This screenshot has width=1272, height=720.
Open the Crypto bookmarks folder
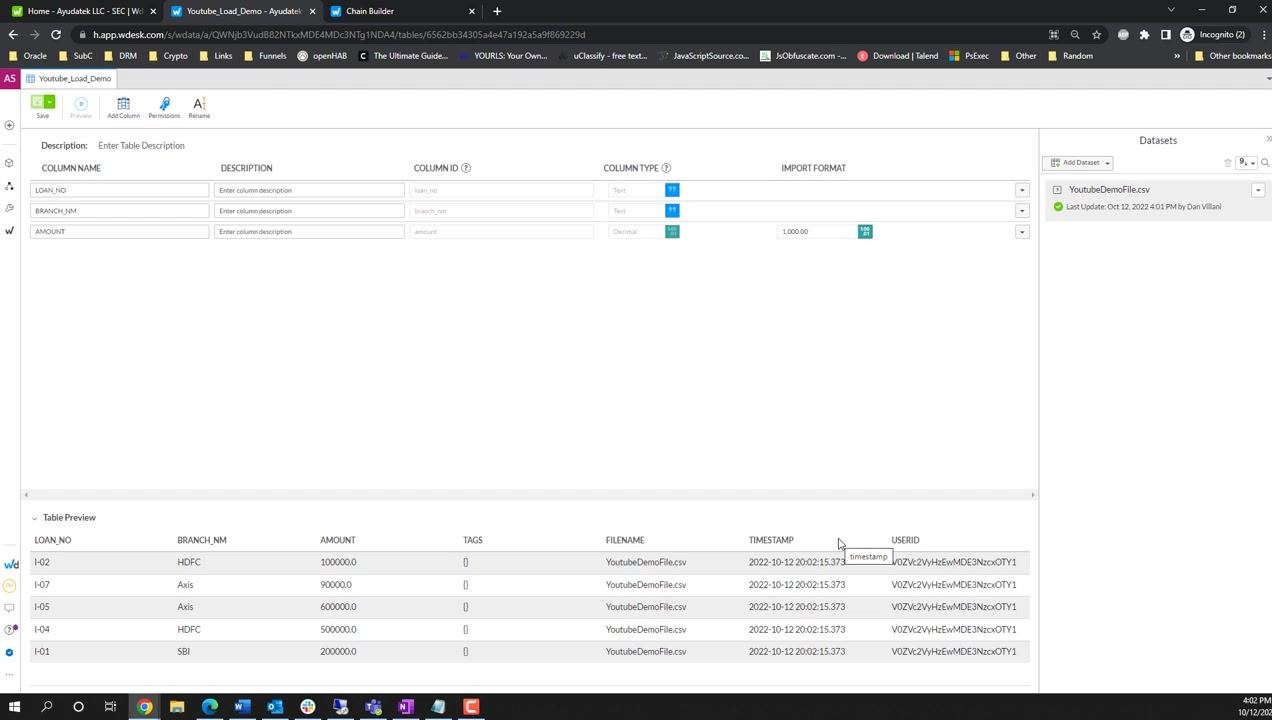[x=168, y=56]
